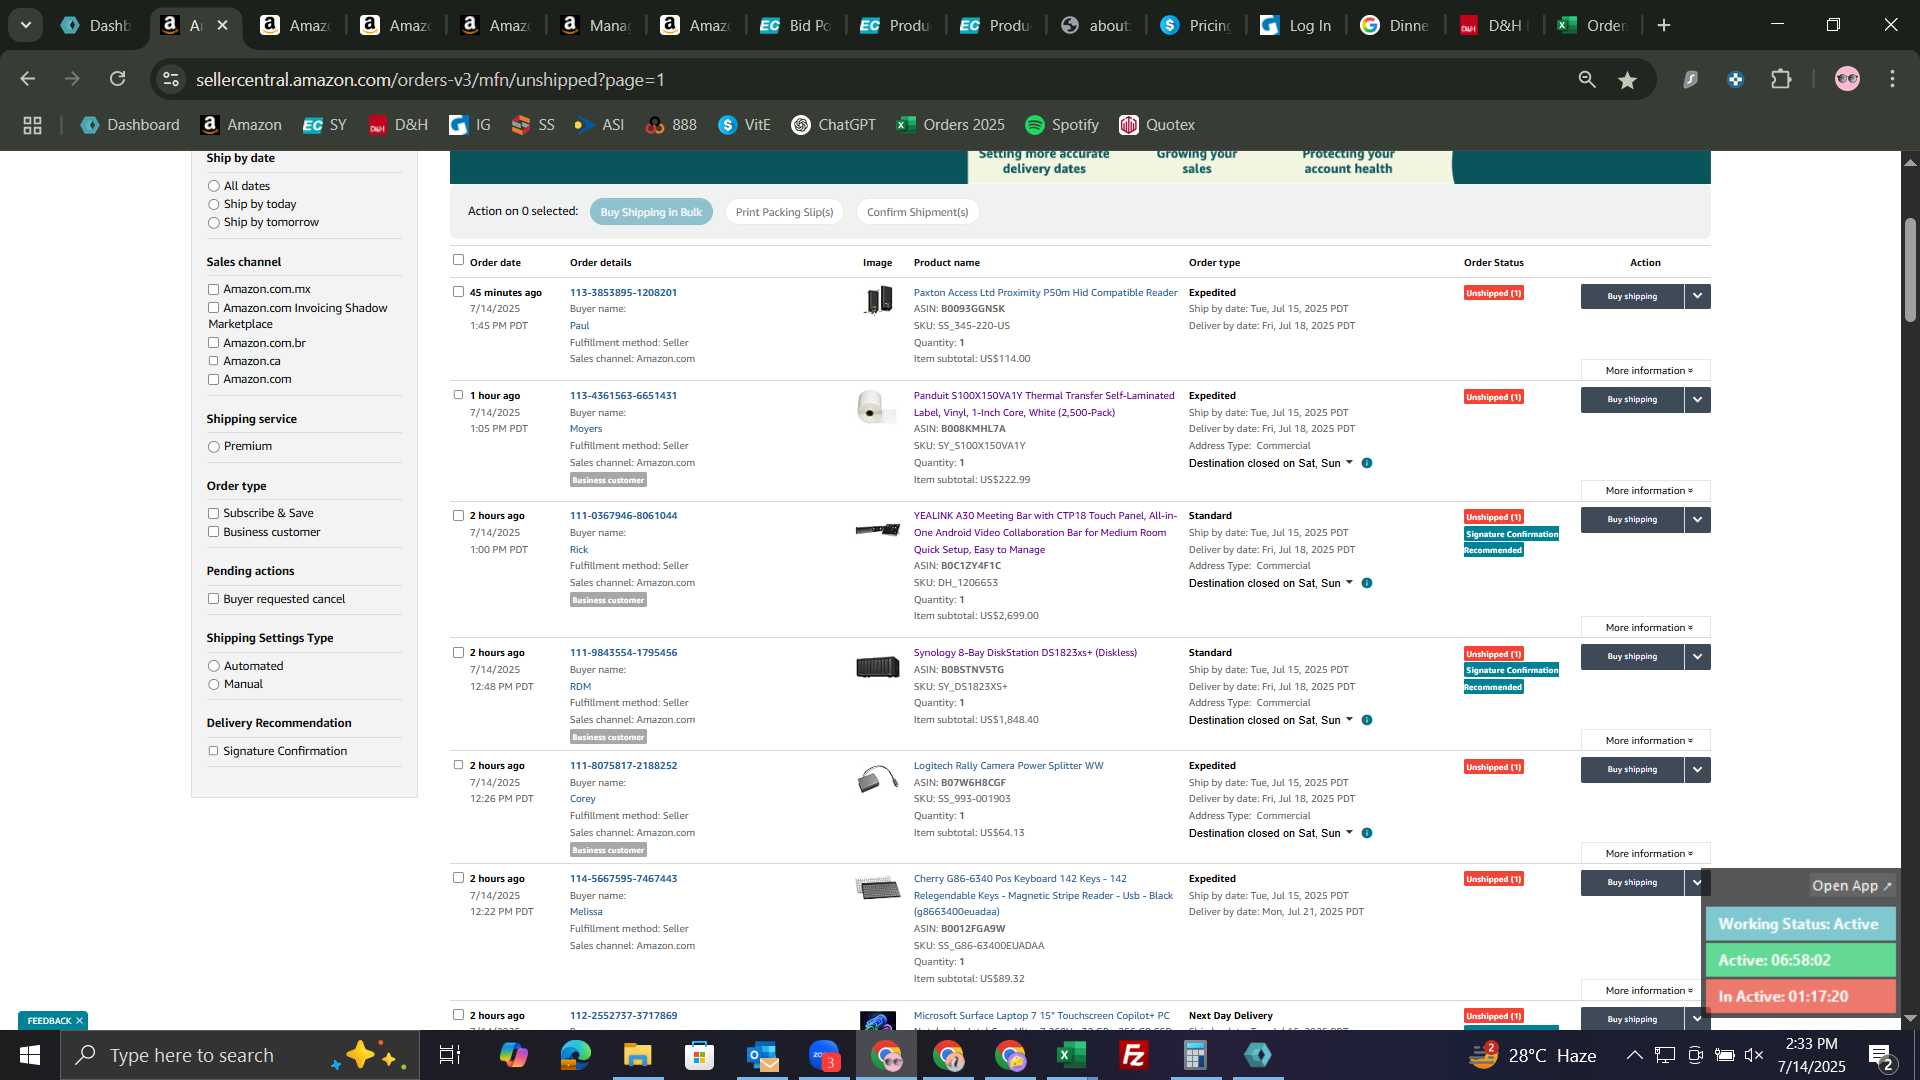Screen dimensions: 1920x1080
Task: Click the info icon on YEALINK order destination closed
Action: click(1367, 583)
